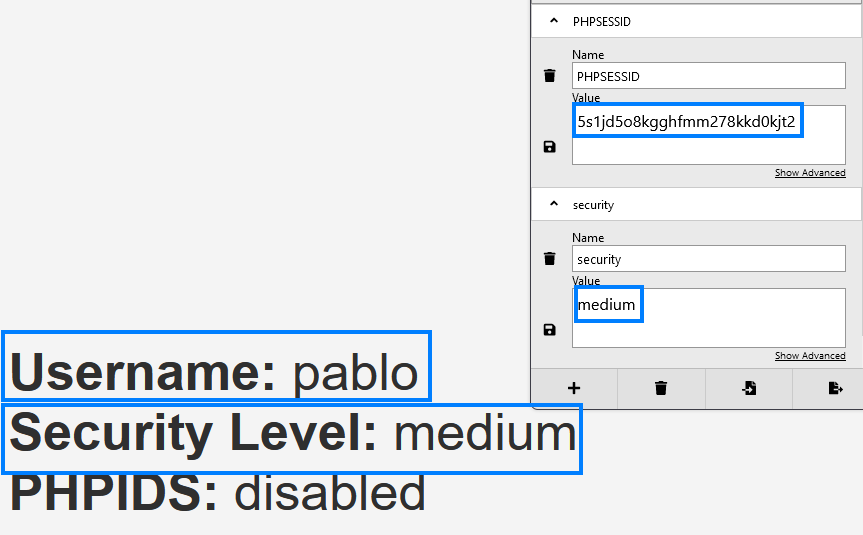This screenshot has height=535, width=863.
Task: Focus the PHPSESSID Name field
Action: tap(708, 76)
